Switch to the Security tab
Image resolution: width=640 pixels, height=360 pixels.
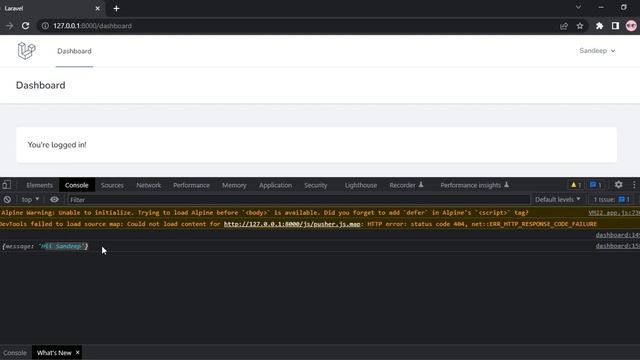tap(316, 185)
